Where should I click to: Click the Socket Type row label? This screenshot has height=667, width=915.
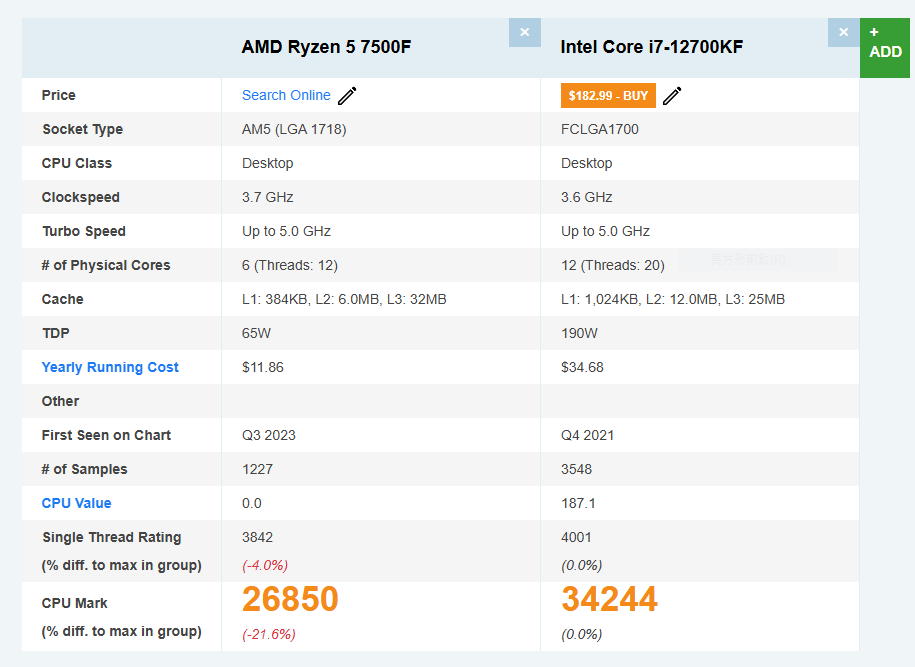pyautogui.click(x=82, y=129)
